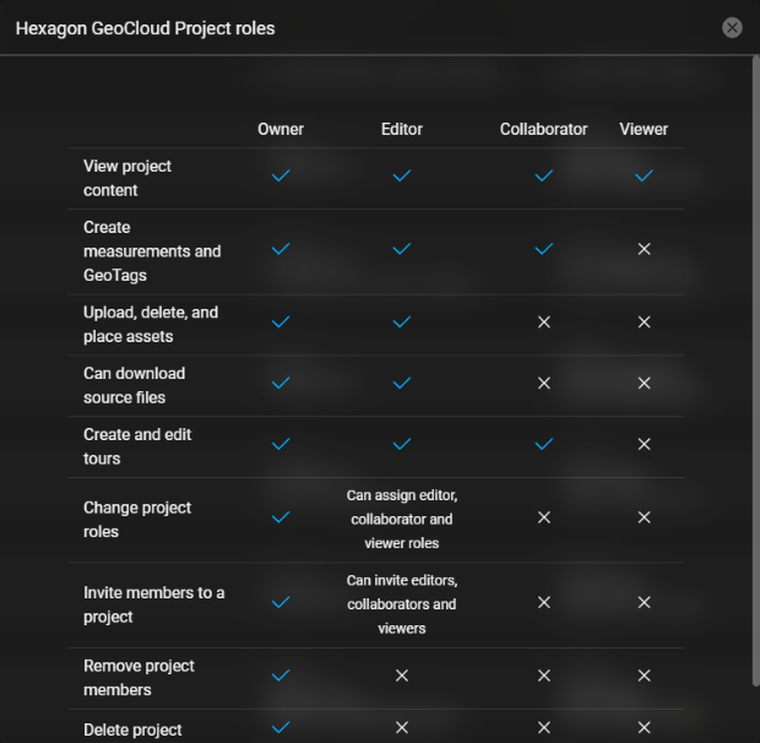Click 'Can assign editor, collaborator and viewer roles' text
Viewport: 760px width, 743px height.
pyautogui.click(x=402, y=519)
